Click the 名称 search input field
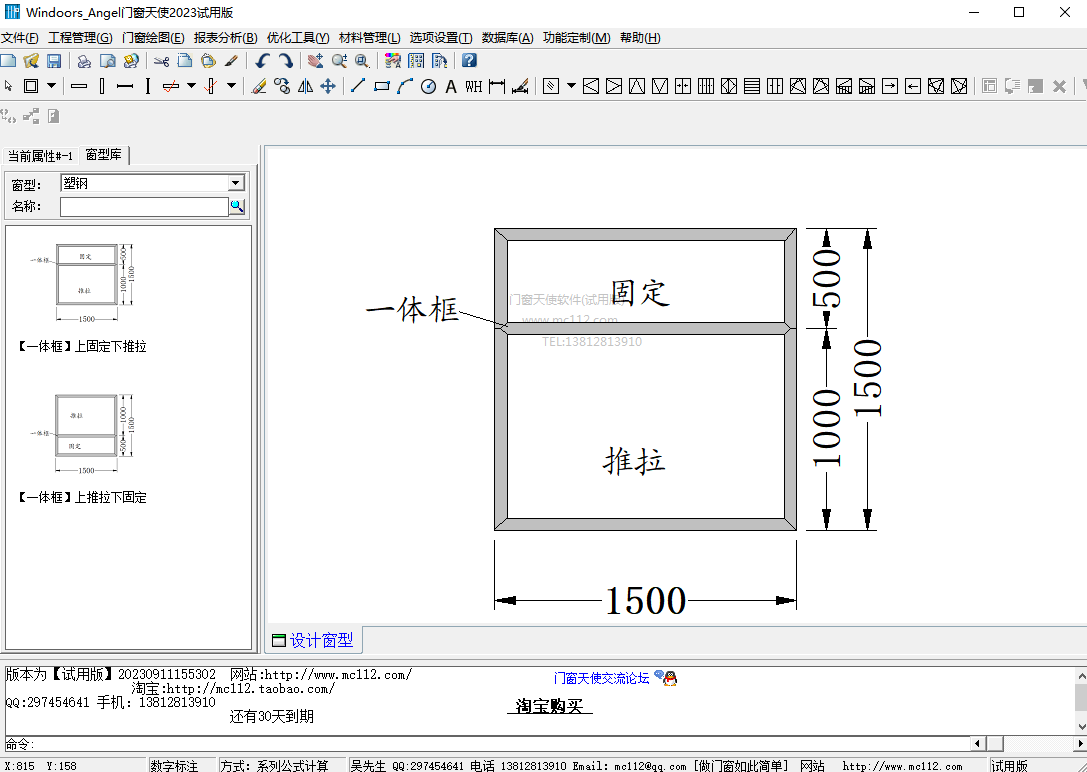Viewport: 1087px width, 772px height. click(x=144, y=207)
